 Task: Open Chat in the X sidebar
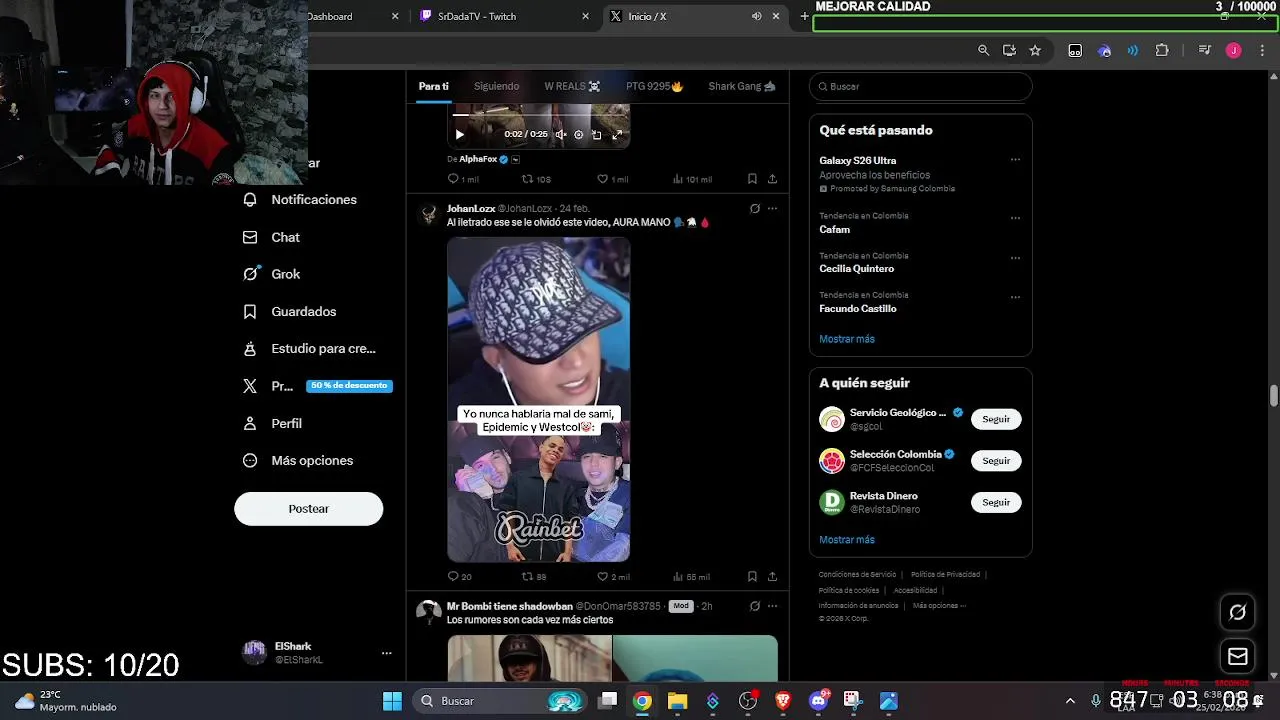pyautogui.click(x=272, y=237)
